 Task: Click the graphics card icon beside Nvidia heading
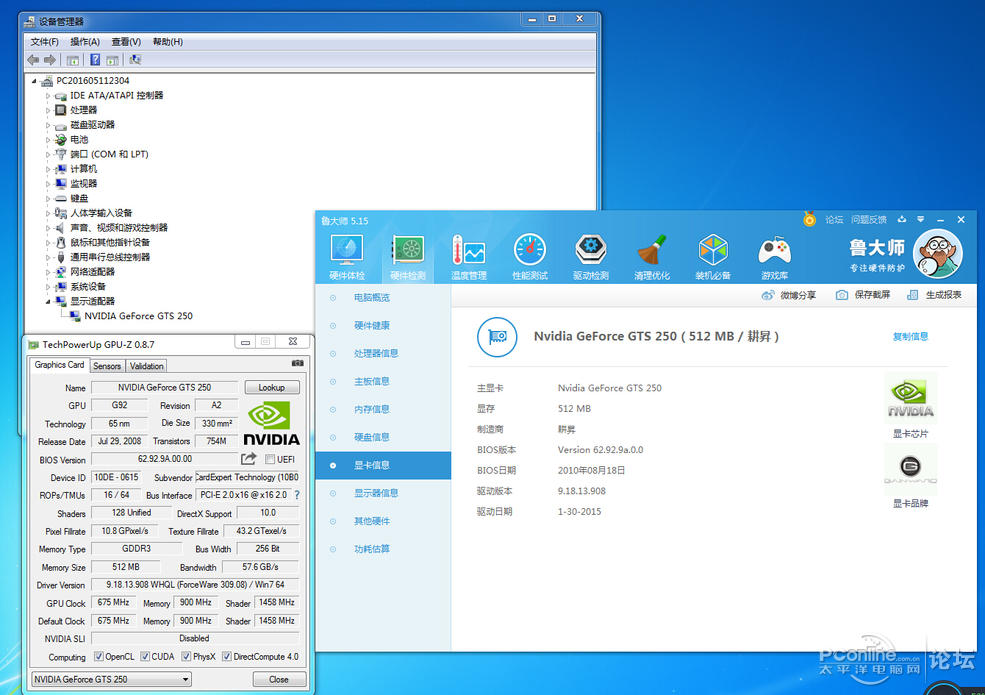pos(497,337)
